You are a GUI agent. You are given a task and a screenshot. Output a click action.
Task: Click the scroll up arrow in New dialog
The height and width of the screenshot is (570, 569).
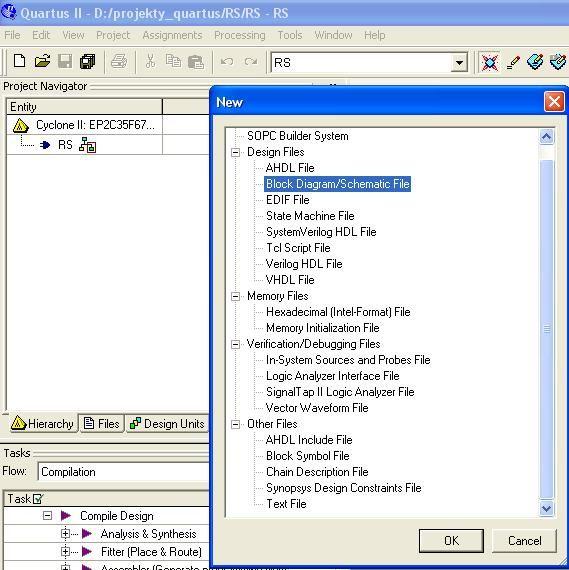point(546,137)
